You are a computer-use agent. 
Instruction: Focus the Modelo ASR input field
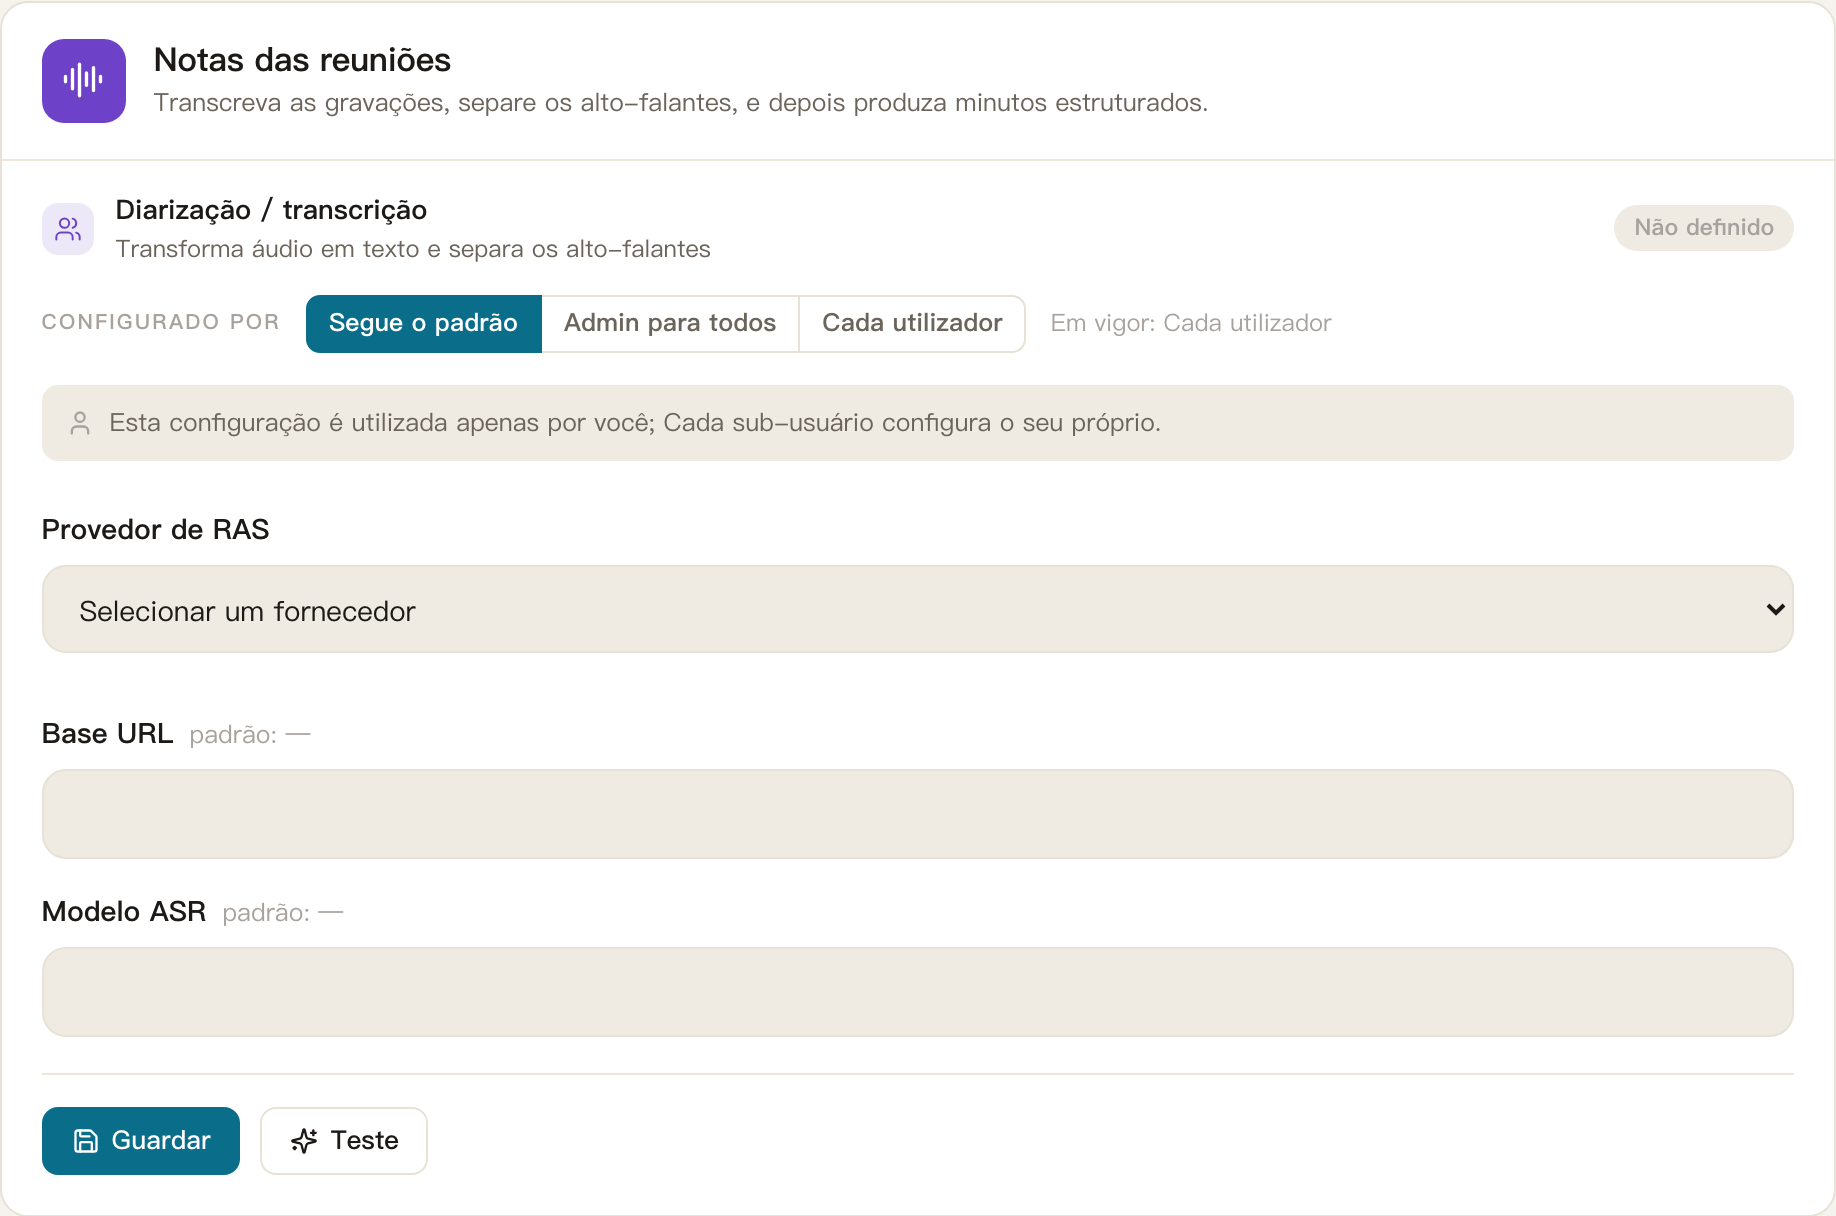pos(917,992)
